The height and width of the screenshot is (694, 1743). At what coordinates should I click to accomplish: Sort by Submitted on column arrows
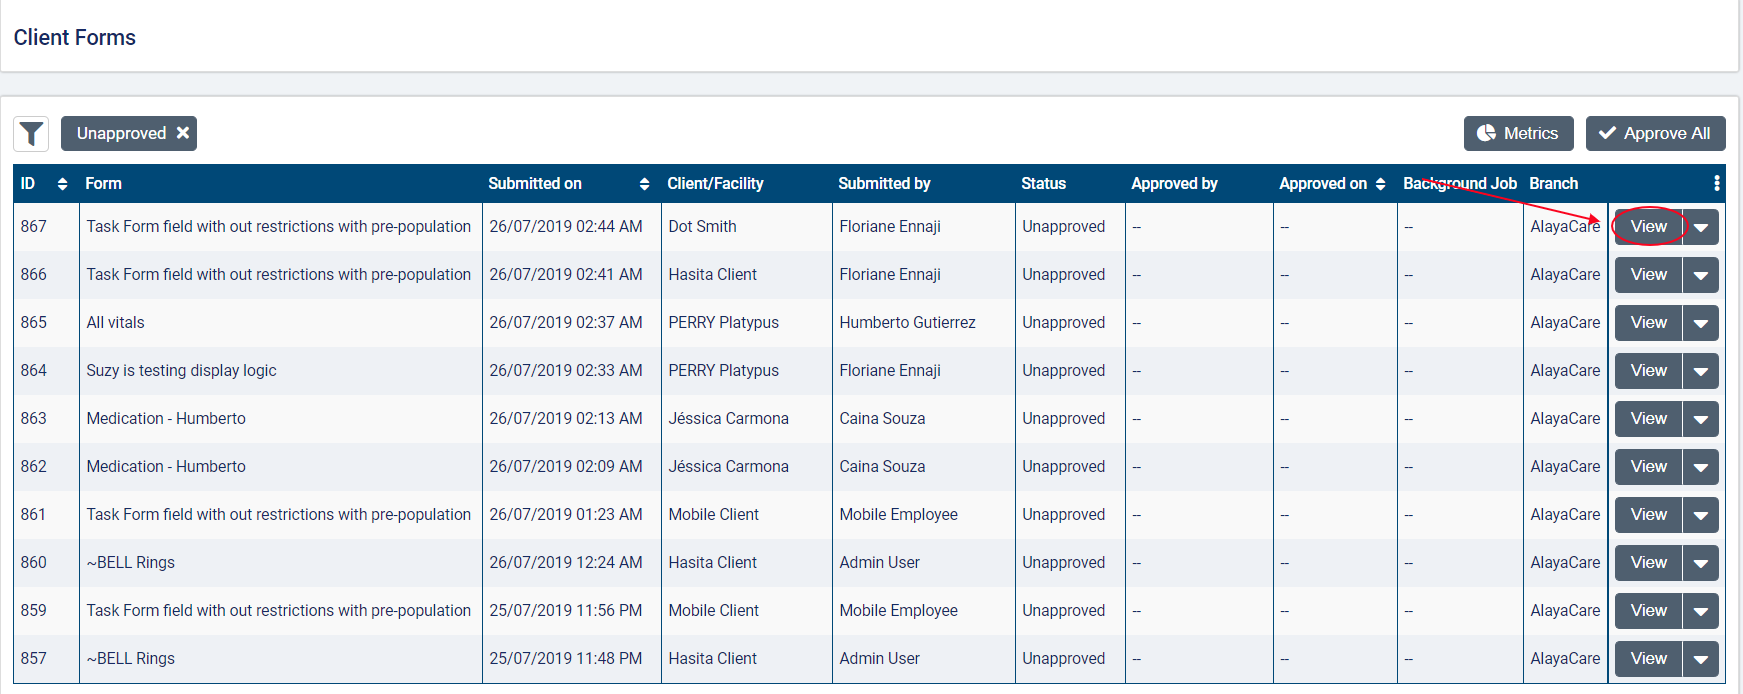644,184
